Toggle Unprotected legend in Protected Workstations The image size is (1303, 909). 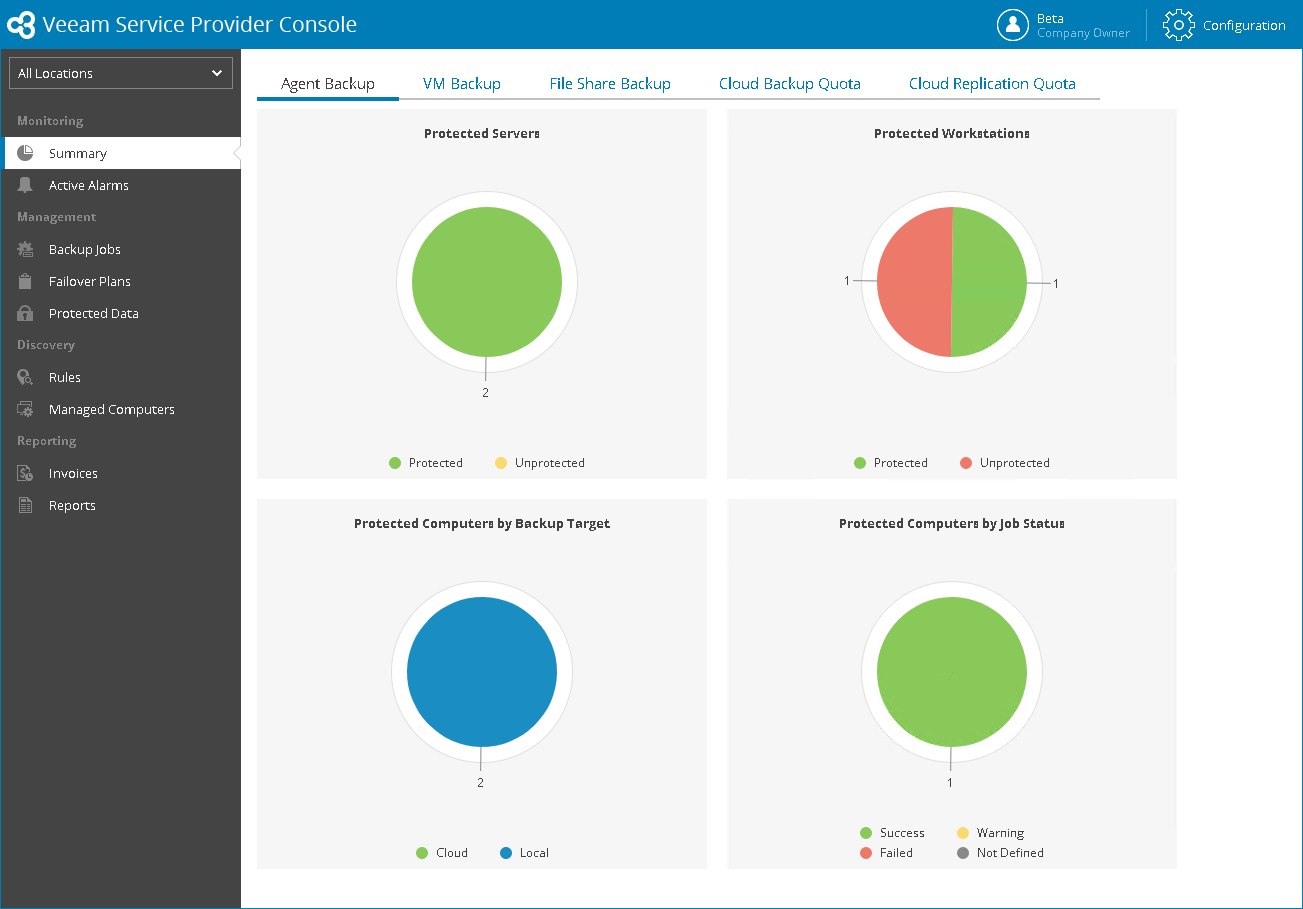point(1005,463)
